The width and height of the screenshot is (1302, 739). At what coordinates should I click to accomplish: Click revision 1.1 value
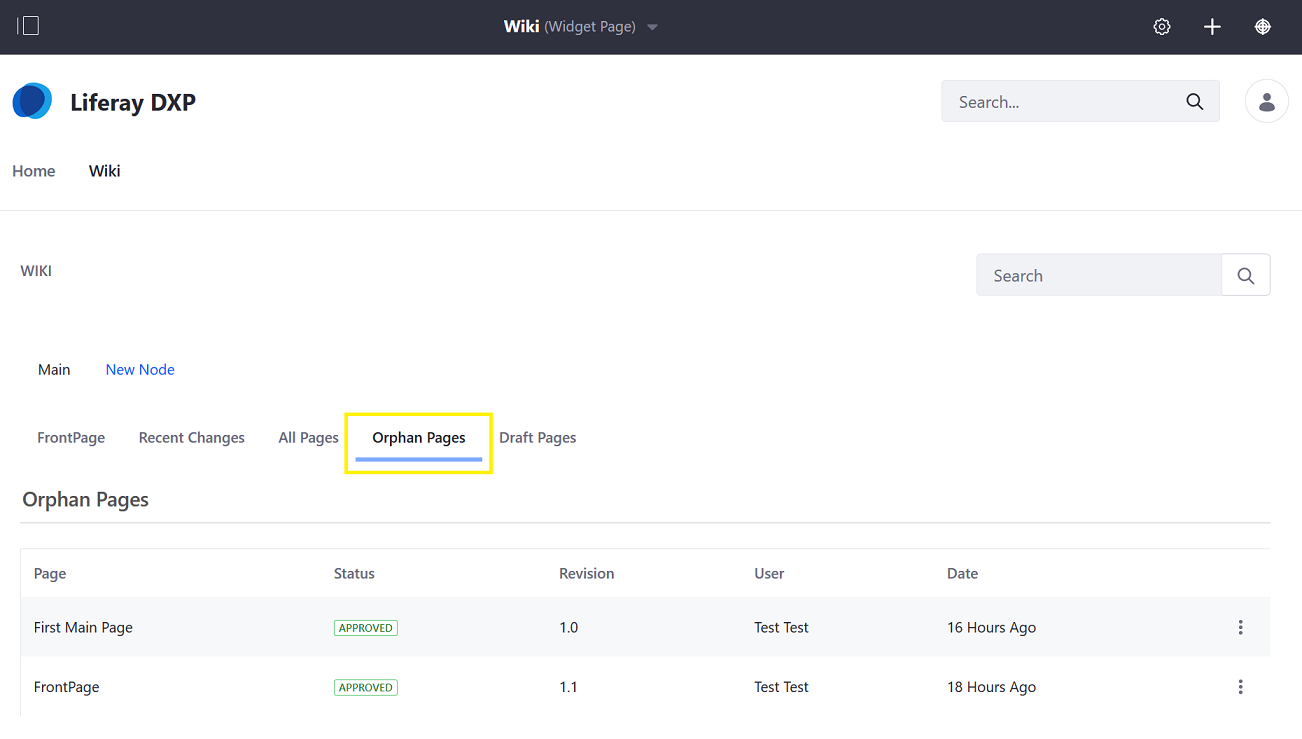[x=569, y=687]
